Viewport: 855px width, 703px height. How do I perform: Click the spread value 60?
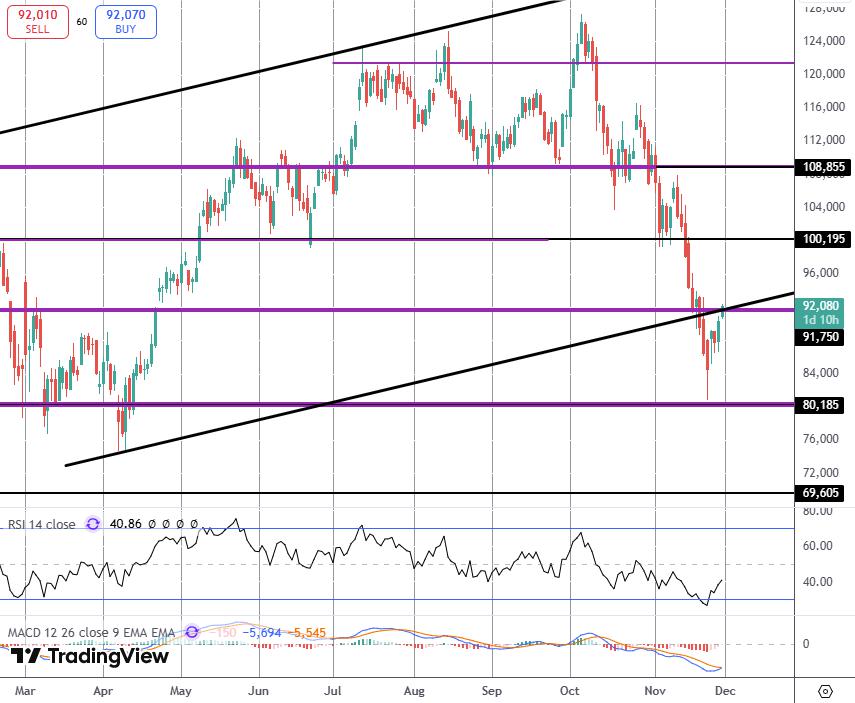[82, 22]
